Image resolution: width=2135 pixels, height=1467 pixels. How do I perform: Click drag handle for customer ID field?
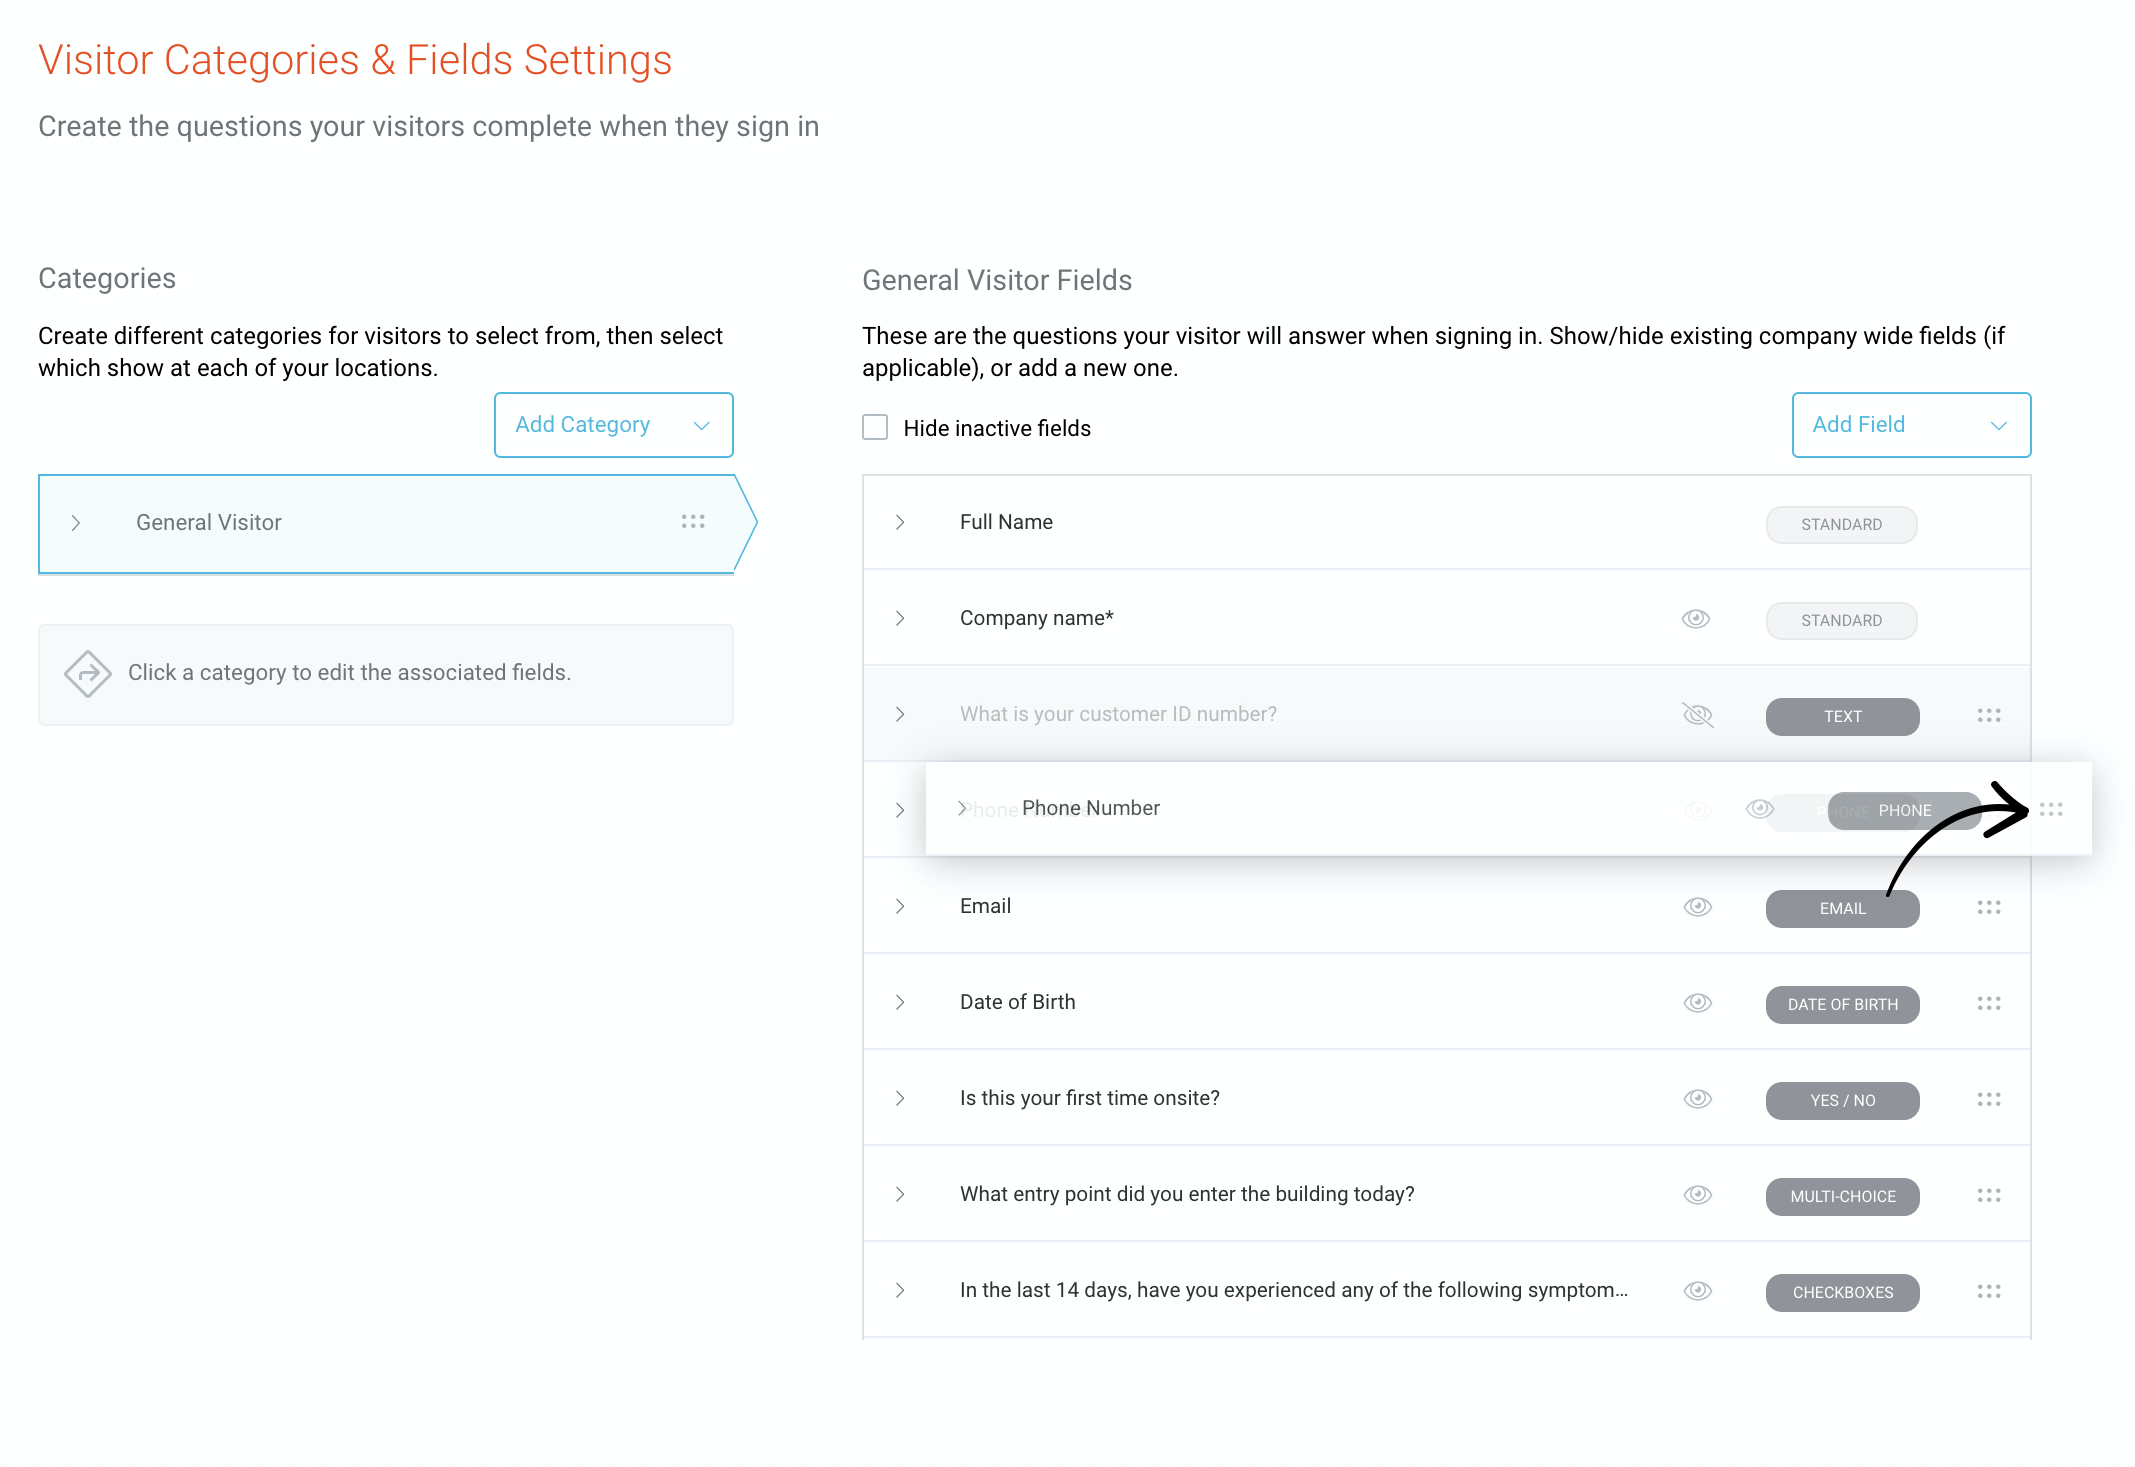tap(1988, 715)
